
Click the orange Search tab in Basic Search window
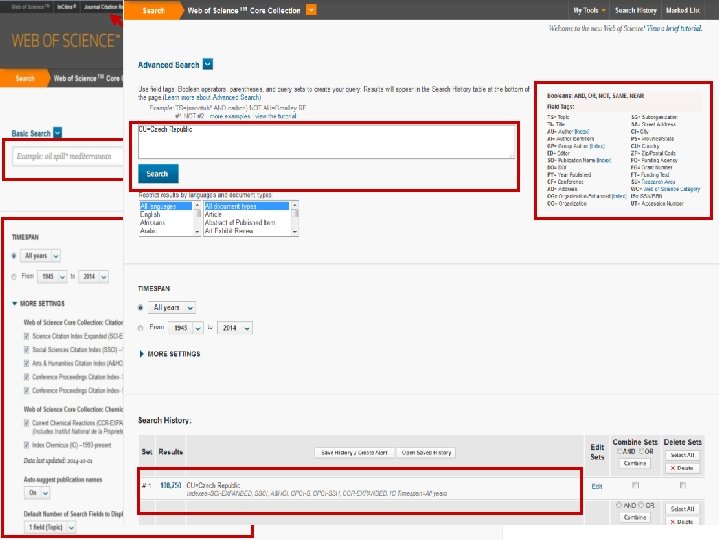coord(25,79)
